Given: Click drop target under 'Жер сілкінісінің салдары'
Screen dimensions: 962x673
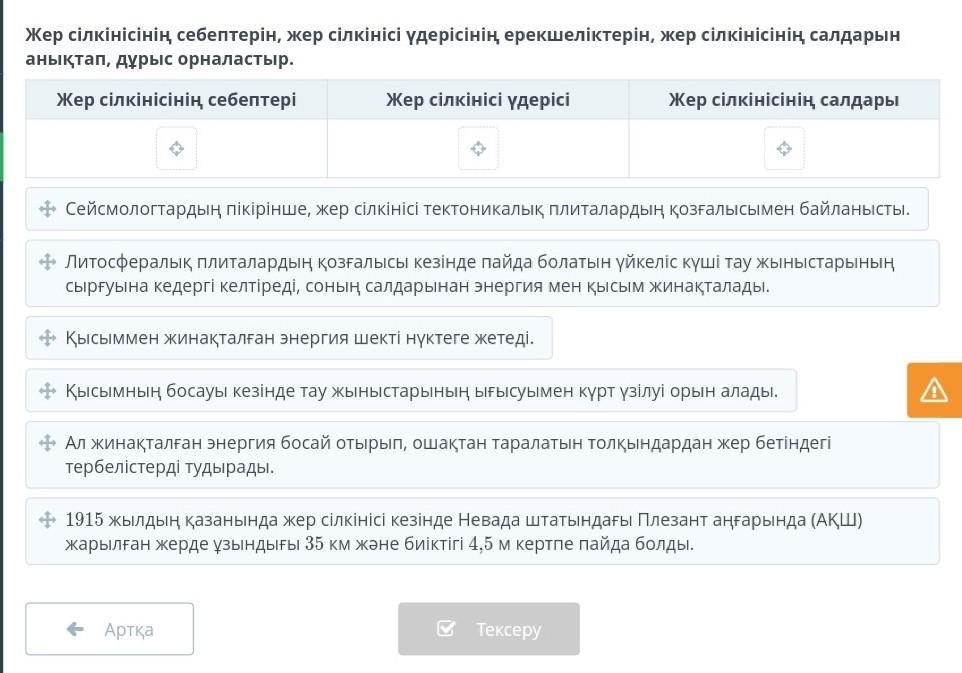Looking at the screenshot, I should [x=784, y=148].
